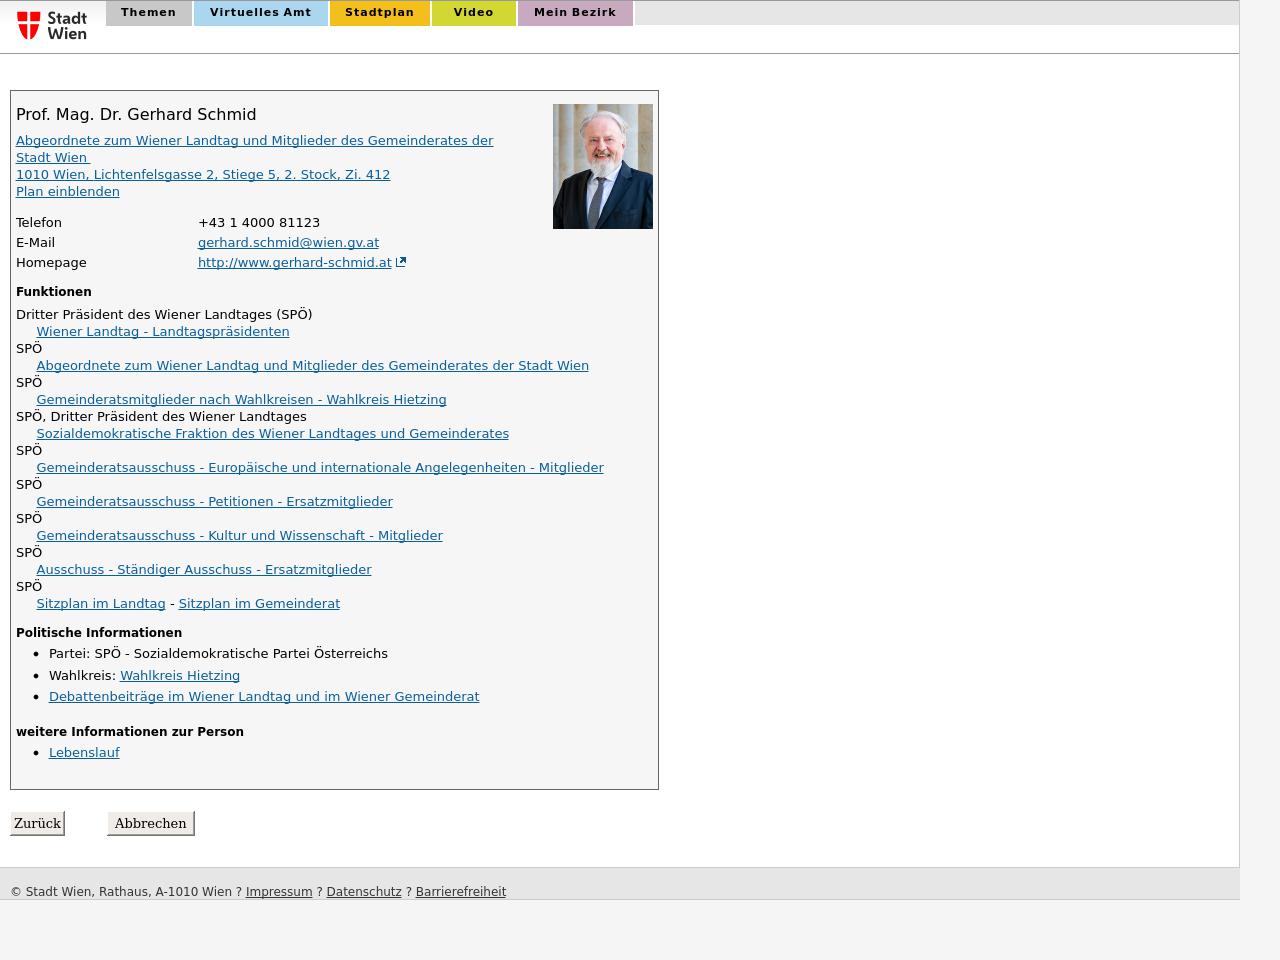This screenshot has width=1280, height=960.
Task: Open Gerhard Schmid's portrait photo
Action: pyautogui.click(x=602, y=166)
